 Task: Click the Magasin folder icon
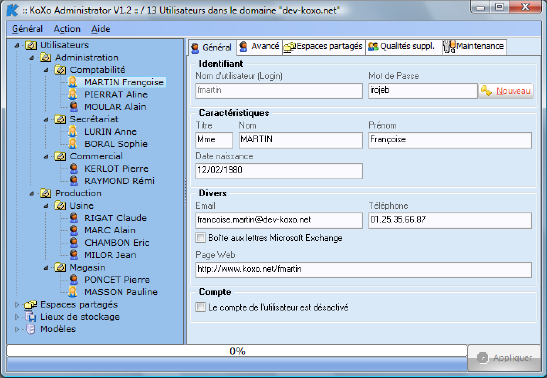(x=60, y=267)
